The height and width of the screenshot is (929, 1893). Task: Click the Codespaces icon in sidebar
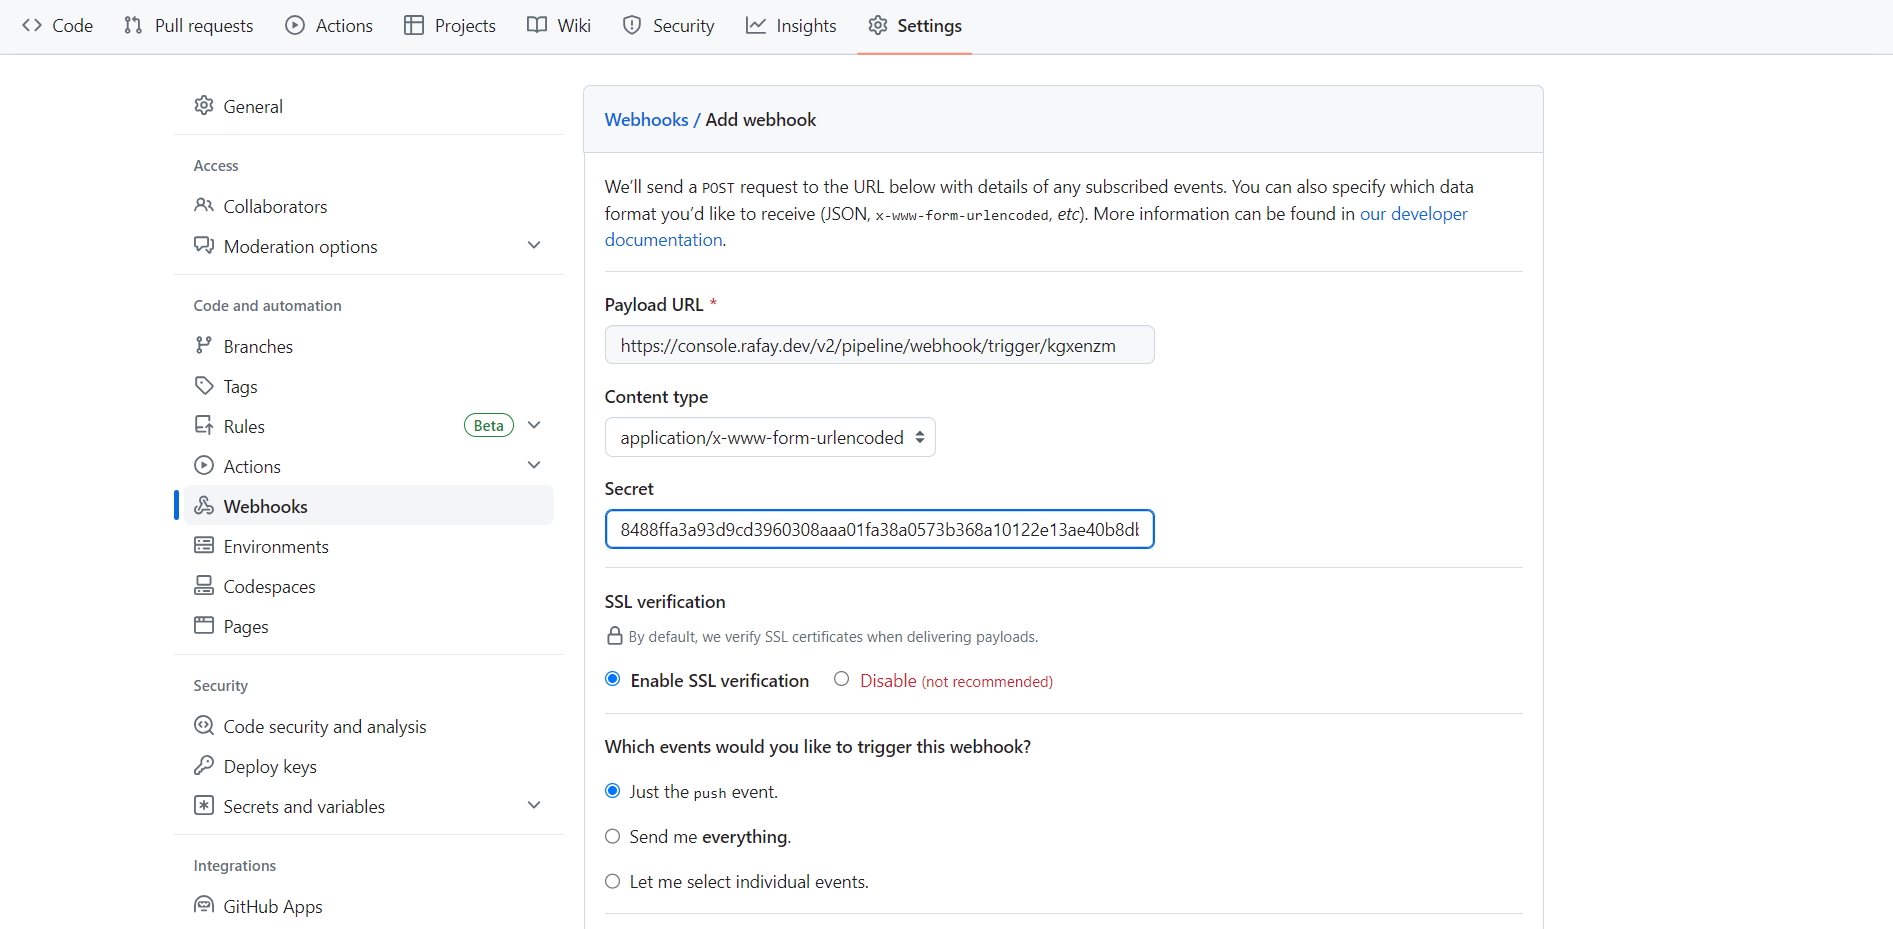tap(204, 586)
